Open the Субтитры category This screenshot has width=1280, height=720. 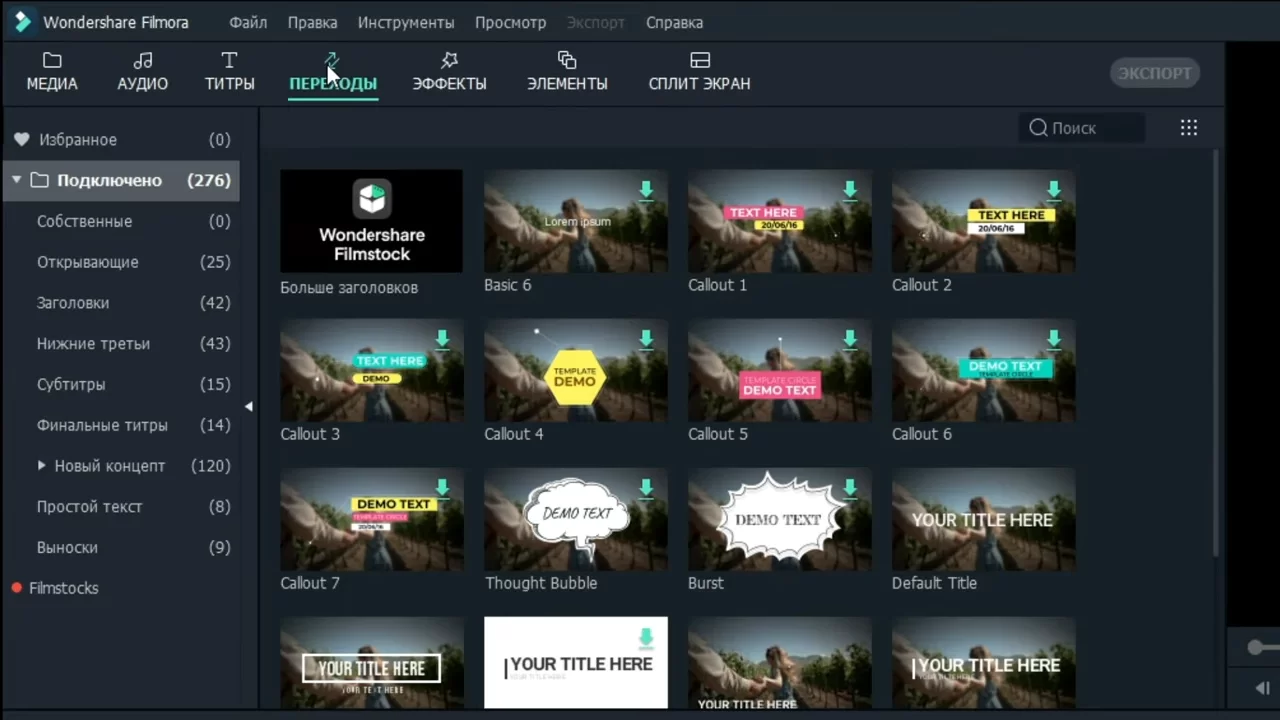click(71, 384)
